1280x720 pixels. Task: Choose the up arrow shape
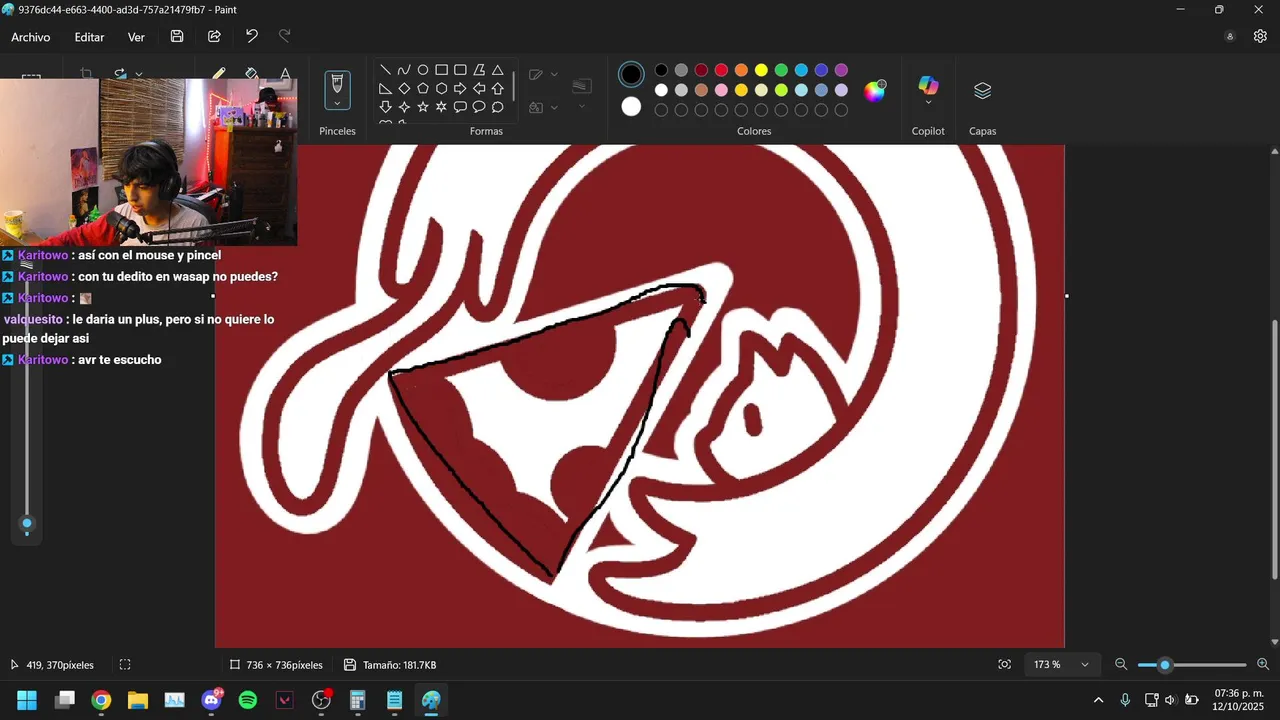[497, 88]
